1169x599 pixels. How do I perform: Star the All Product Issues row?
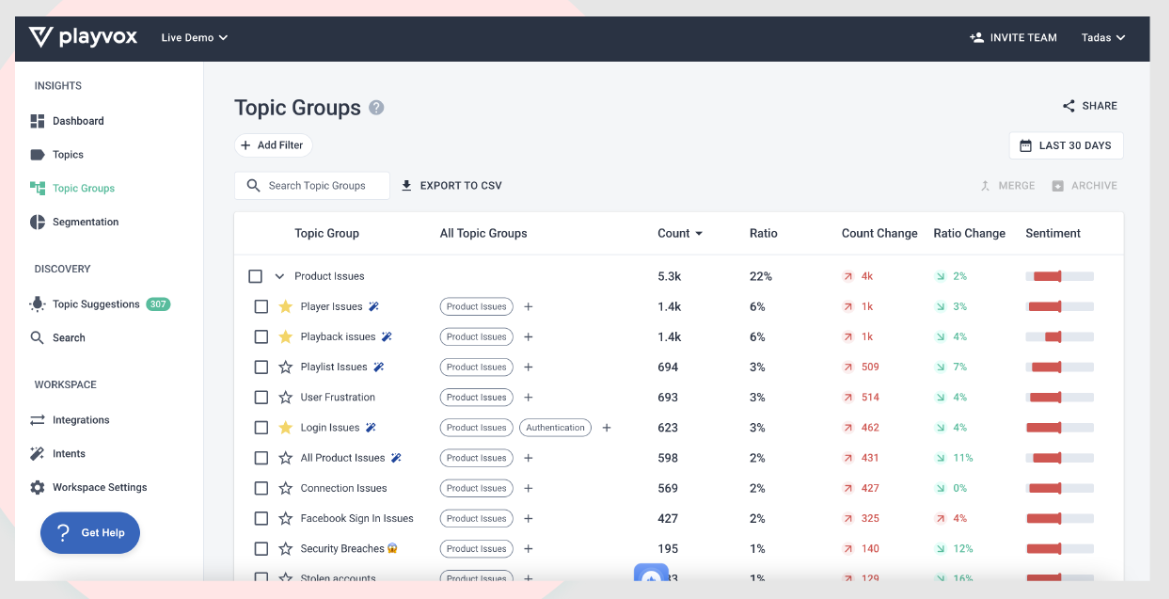tap(285, 458)
